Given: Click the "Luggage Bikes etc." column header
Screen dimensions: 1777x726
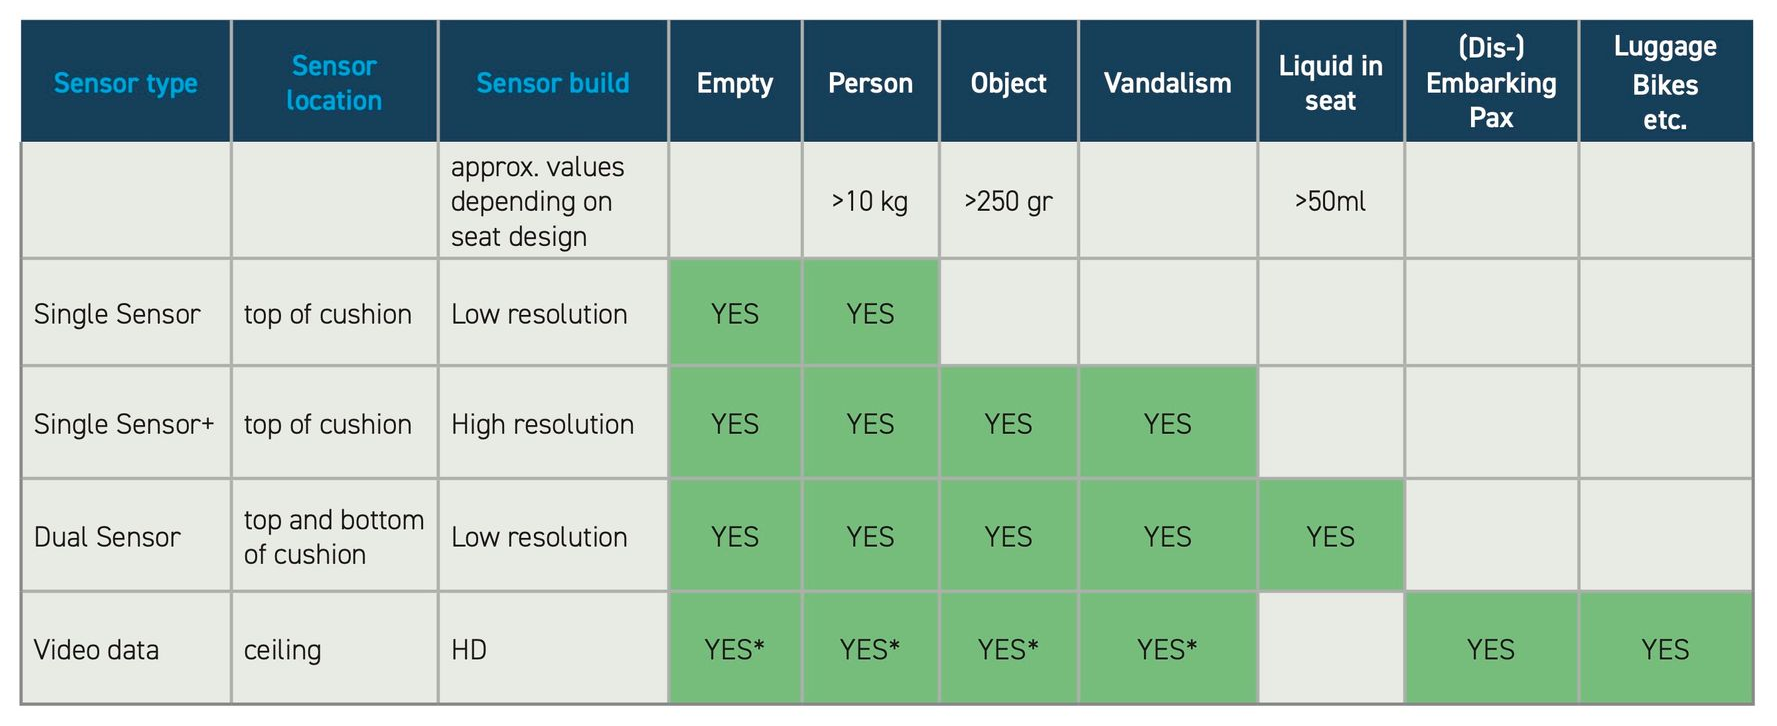Looking at the screenshot, I should (x=1665, y=83).
